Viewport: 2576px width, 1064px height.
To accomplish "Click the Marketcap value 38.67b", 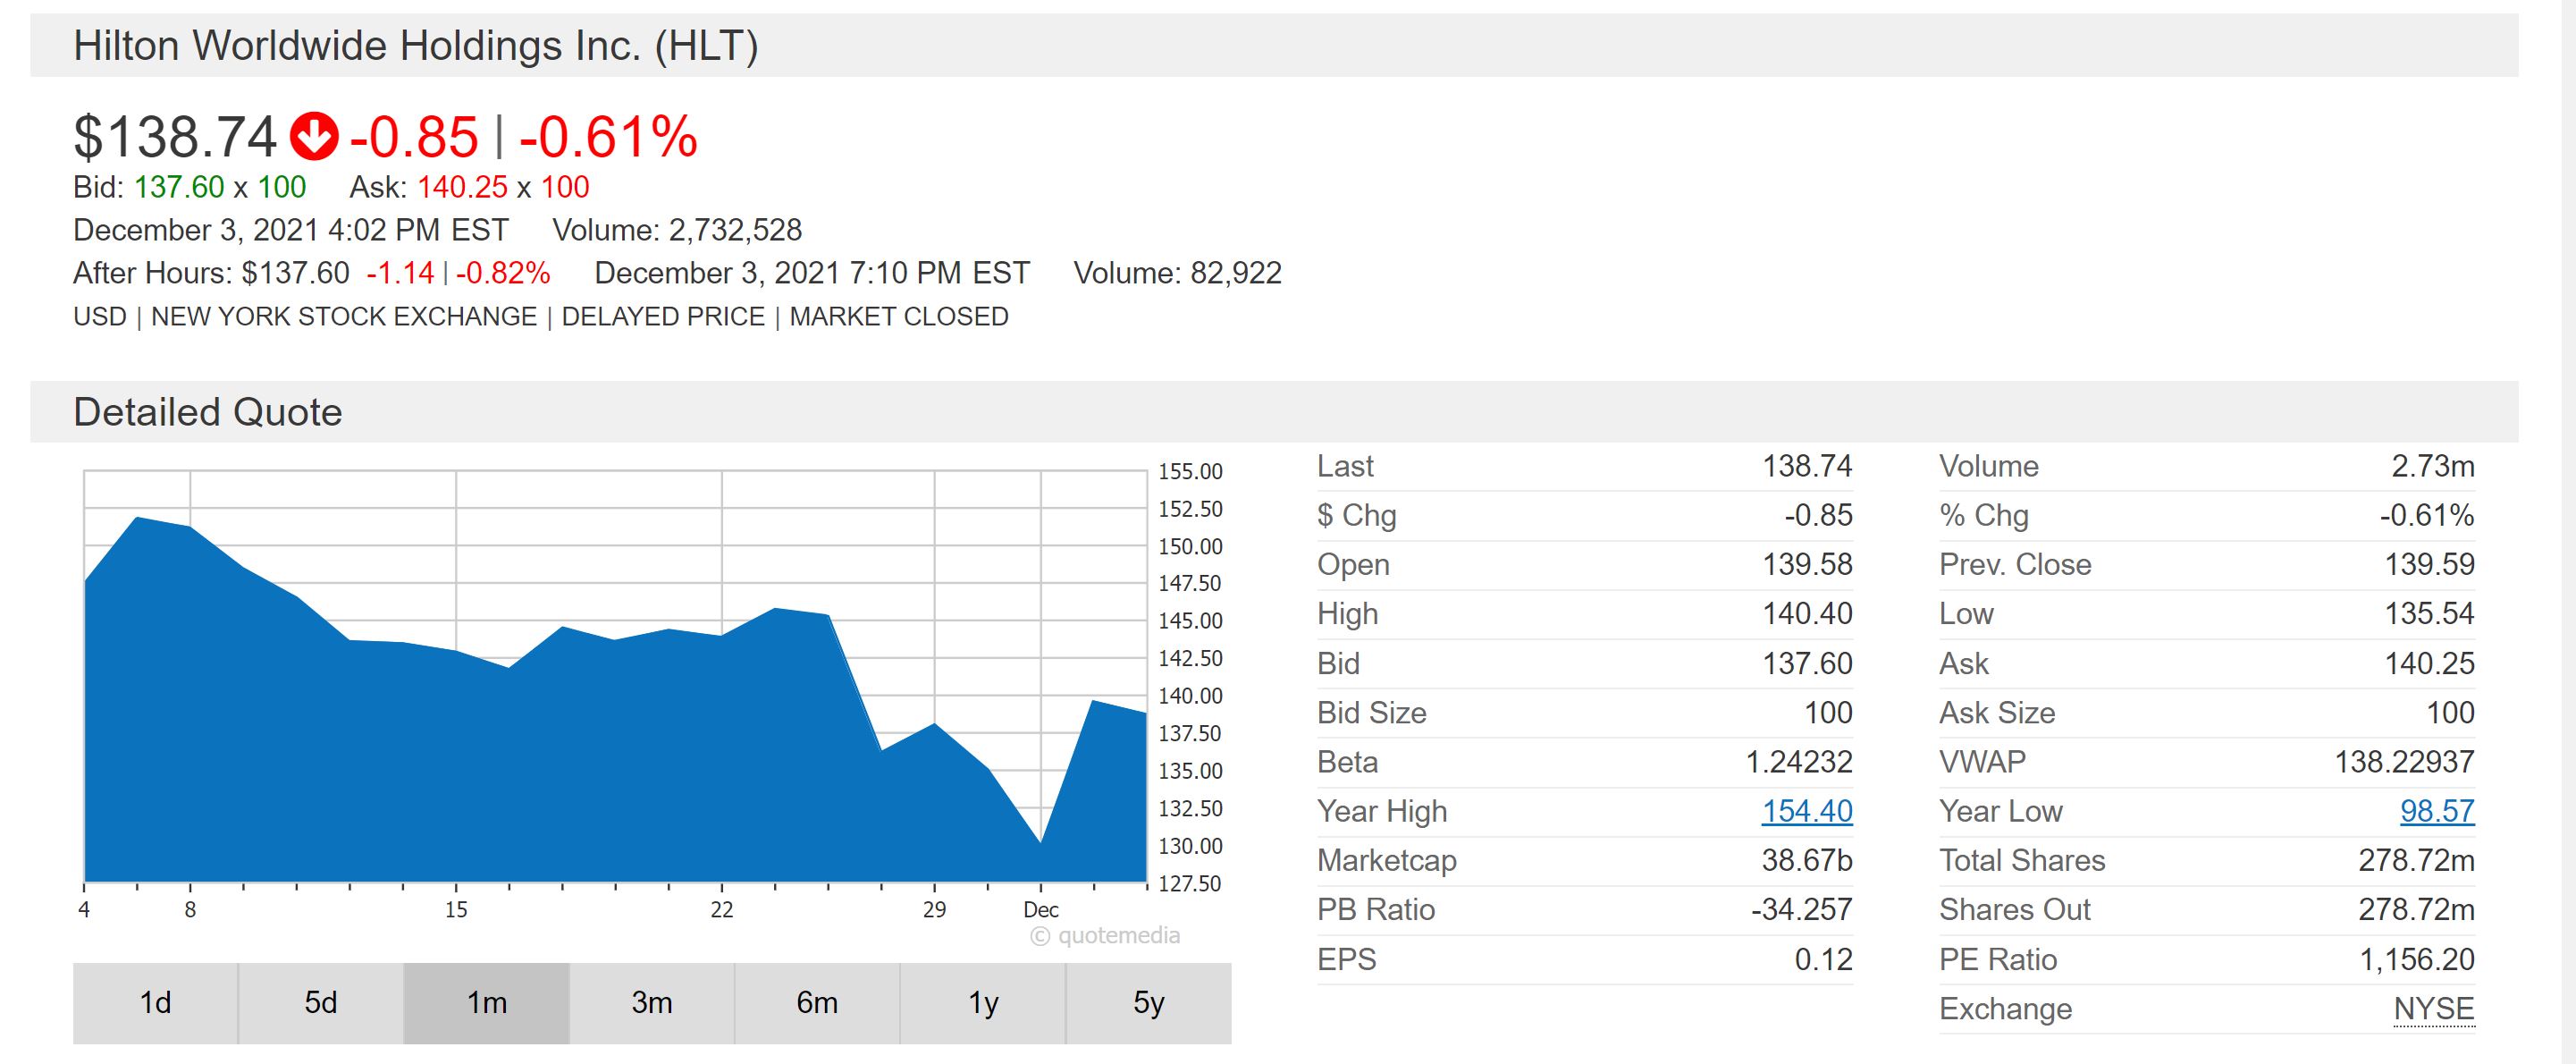I will (x=1806, y=861).
